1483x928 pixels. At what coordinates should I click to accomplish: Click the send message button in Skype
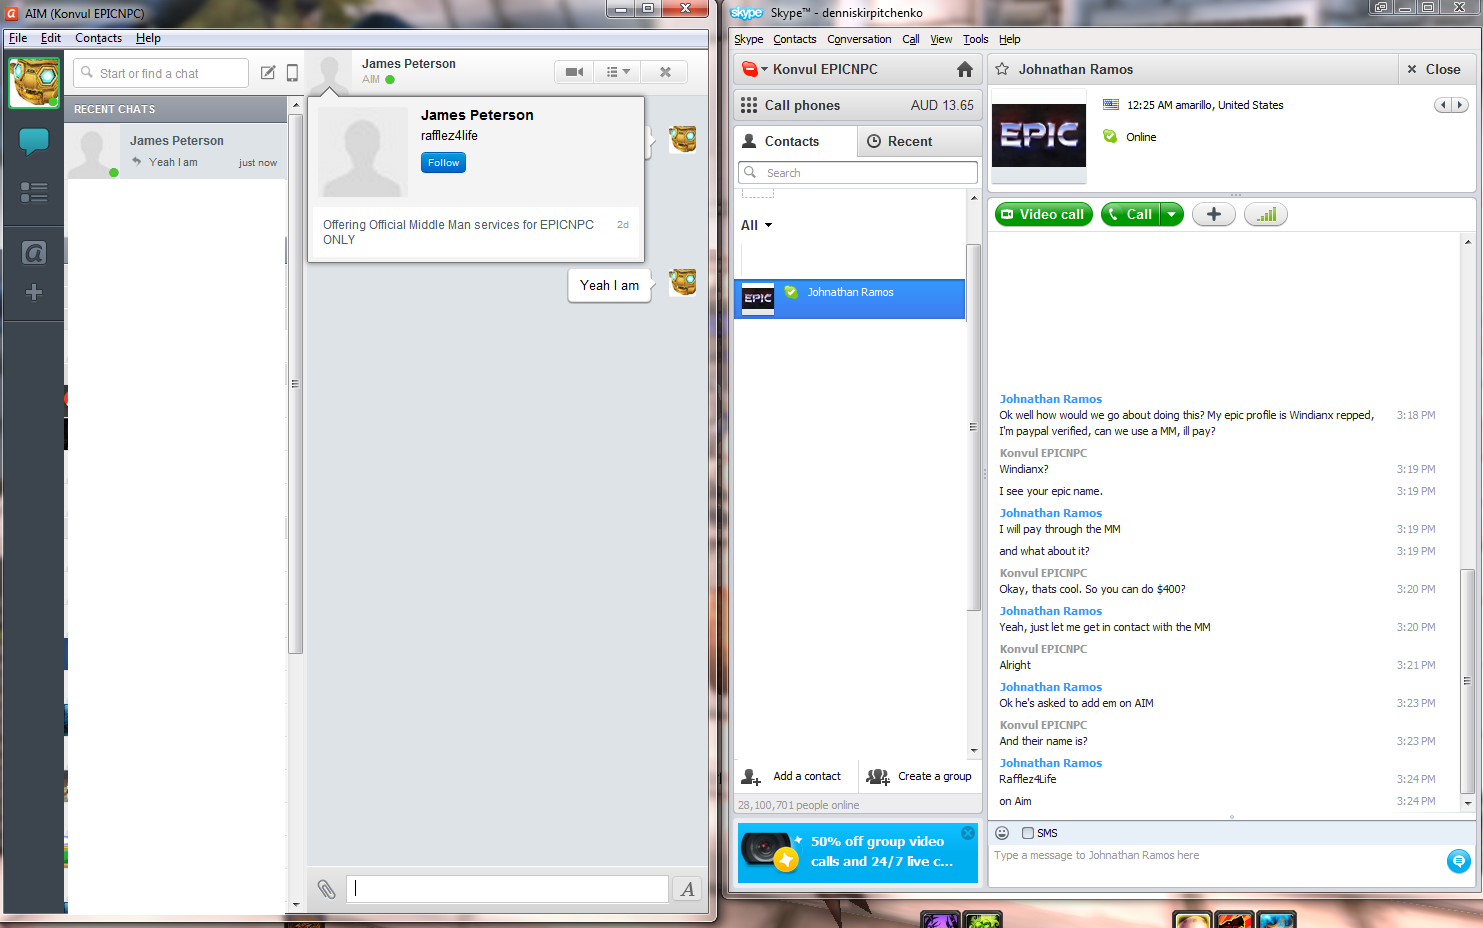click(x=1458, y=860)
